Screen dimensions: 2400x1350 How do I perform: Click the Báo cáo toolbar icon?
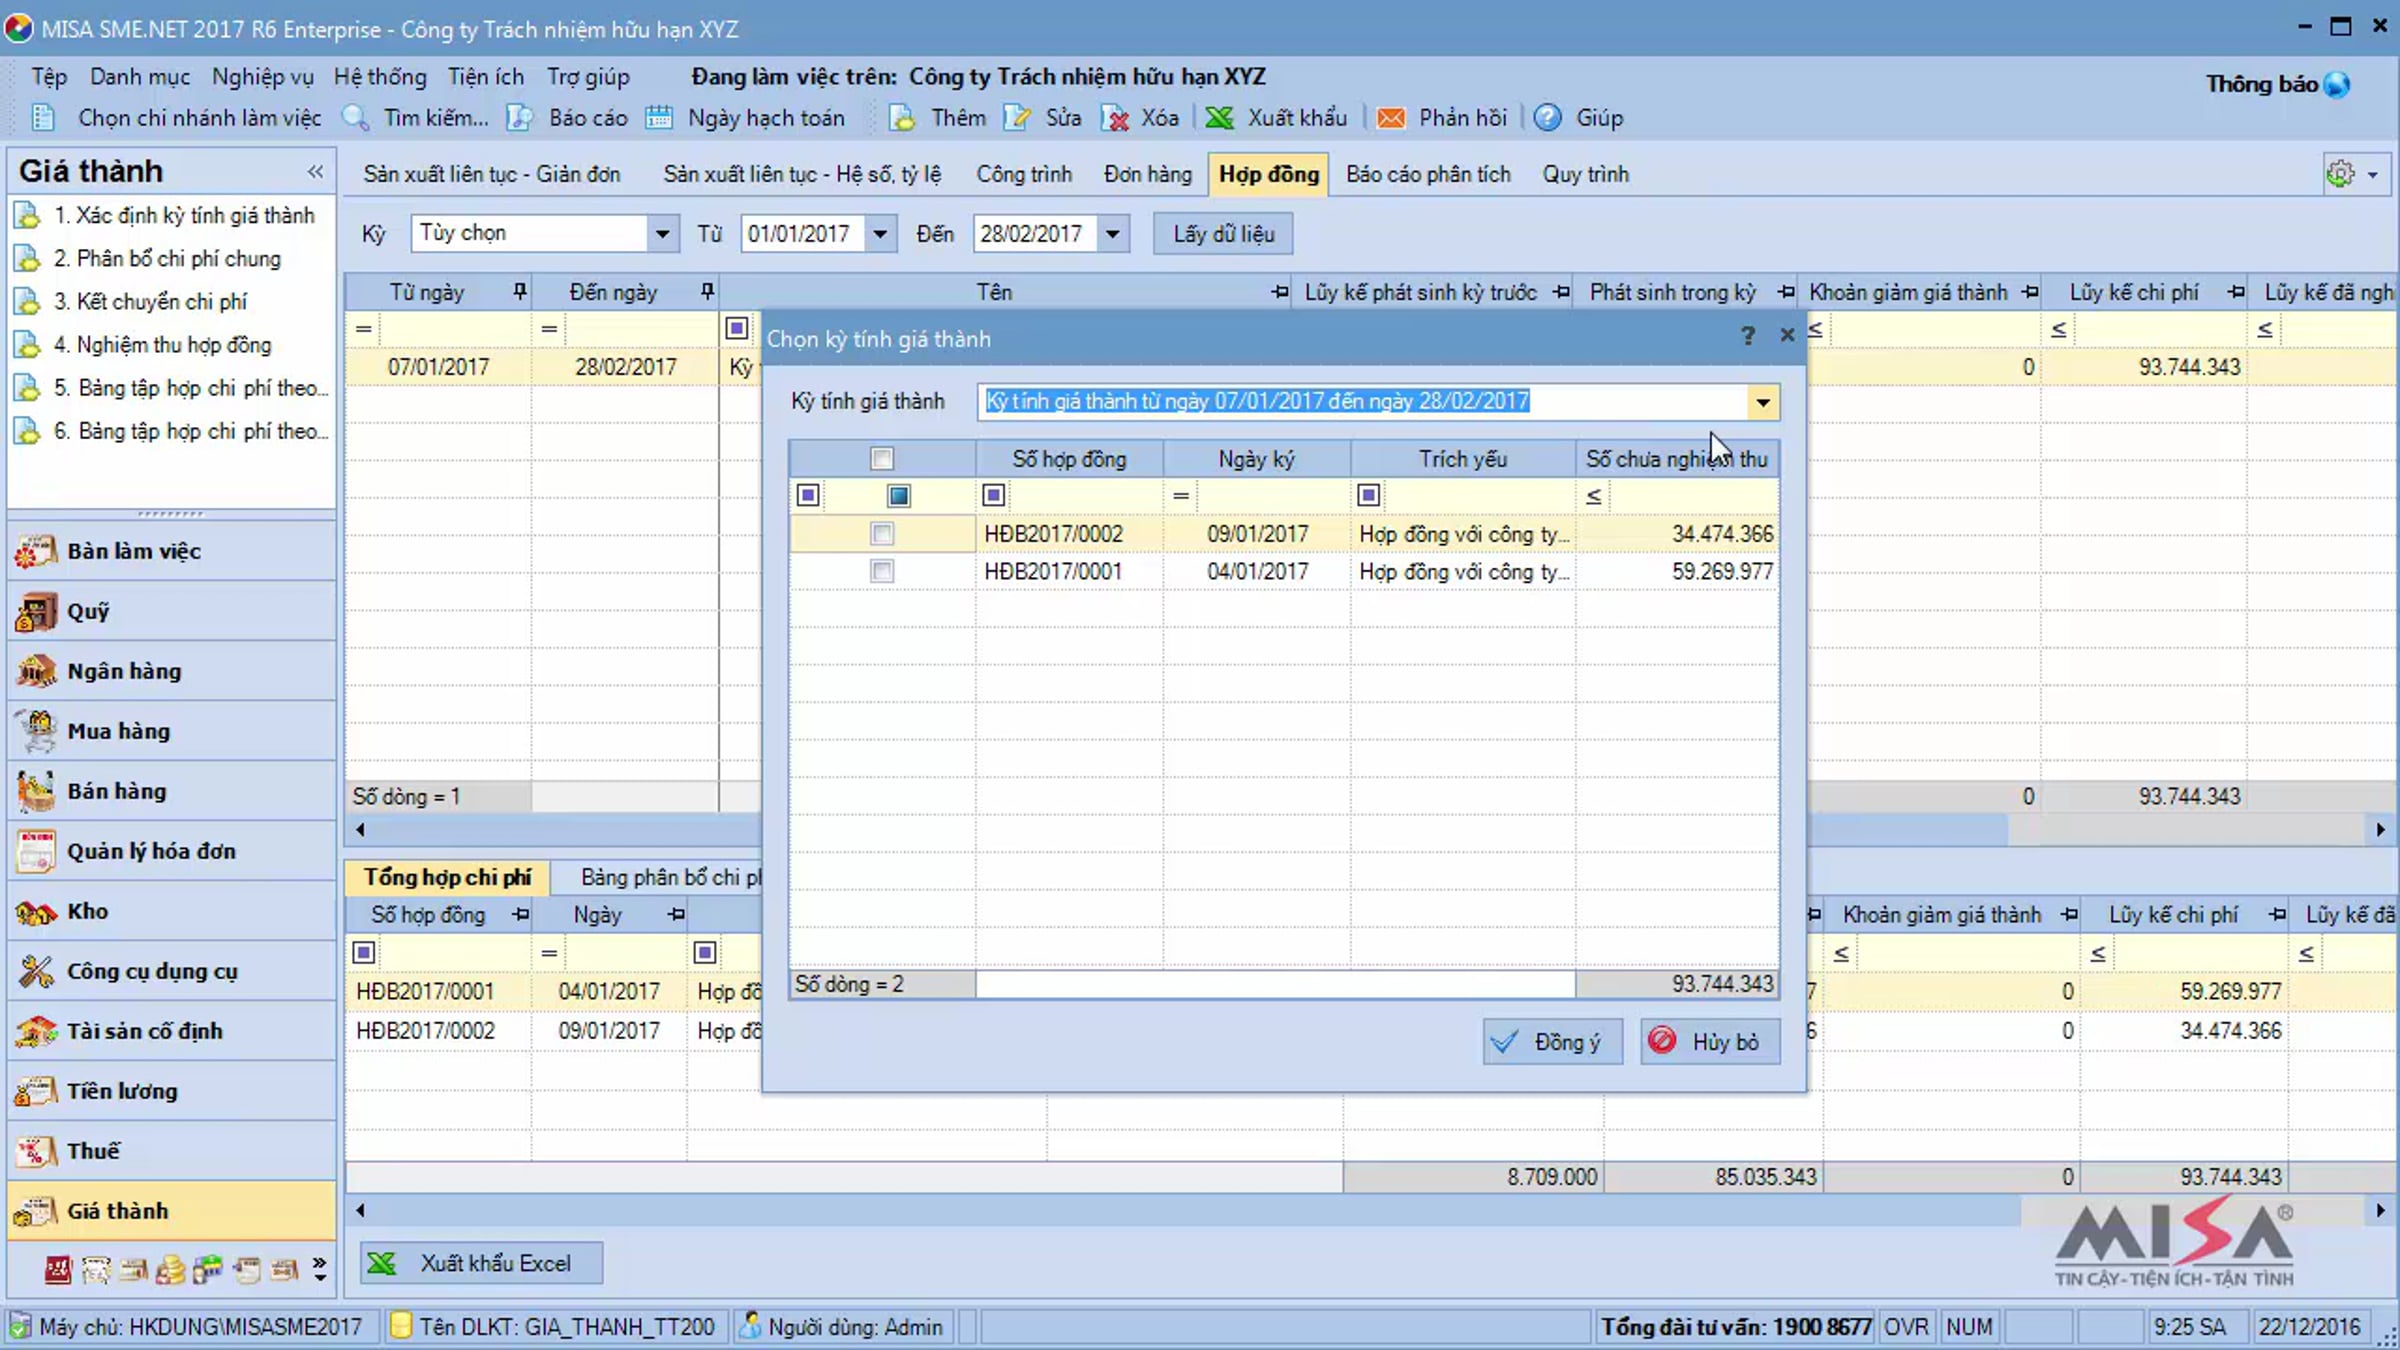pos(520,118)
